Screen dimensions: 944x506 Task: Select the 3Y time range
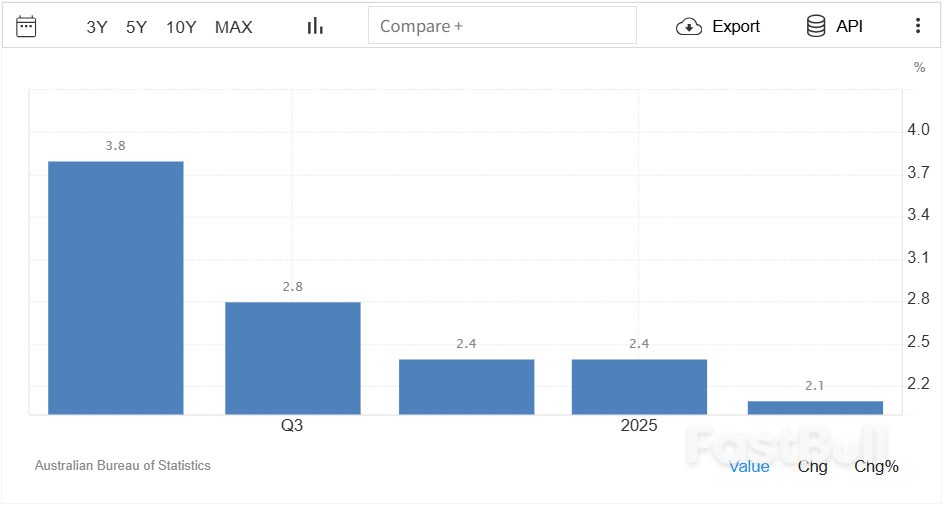coord(97,27)
